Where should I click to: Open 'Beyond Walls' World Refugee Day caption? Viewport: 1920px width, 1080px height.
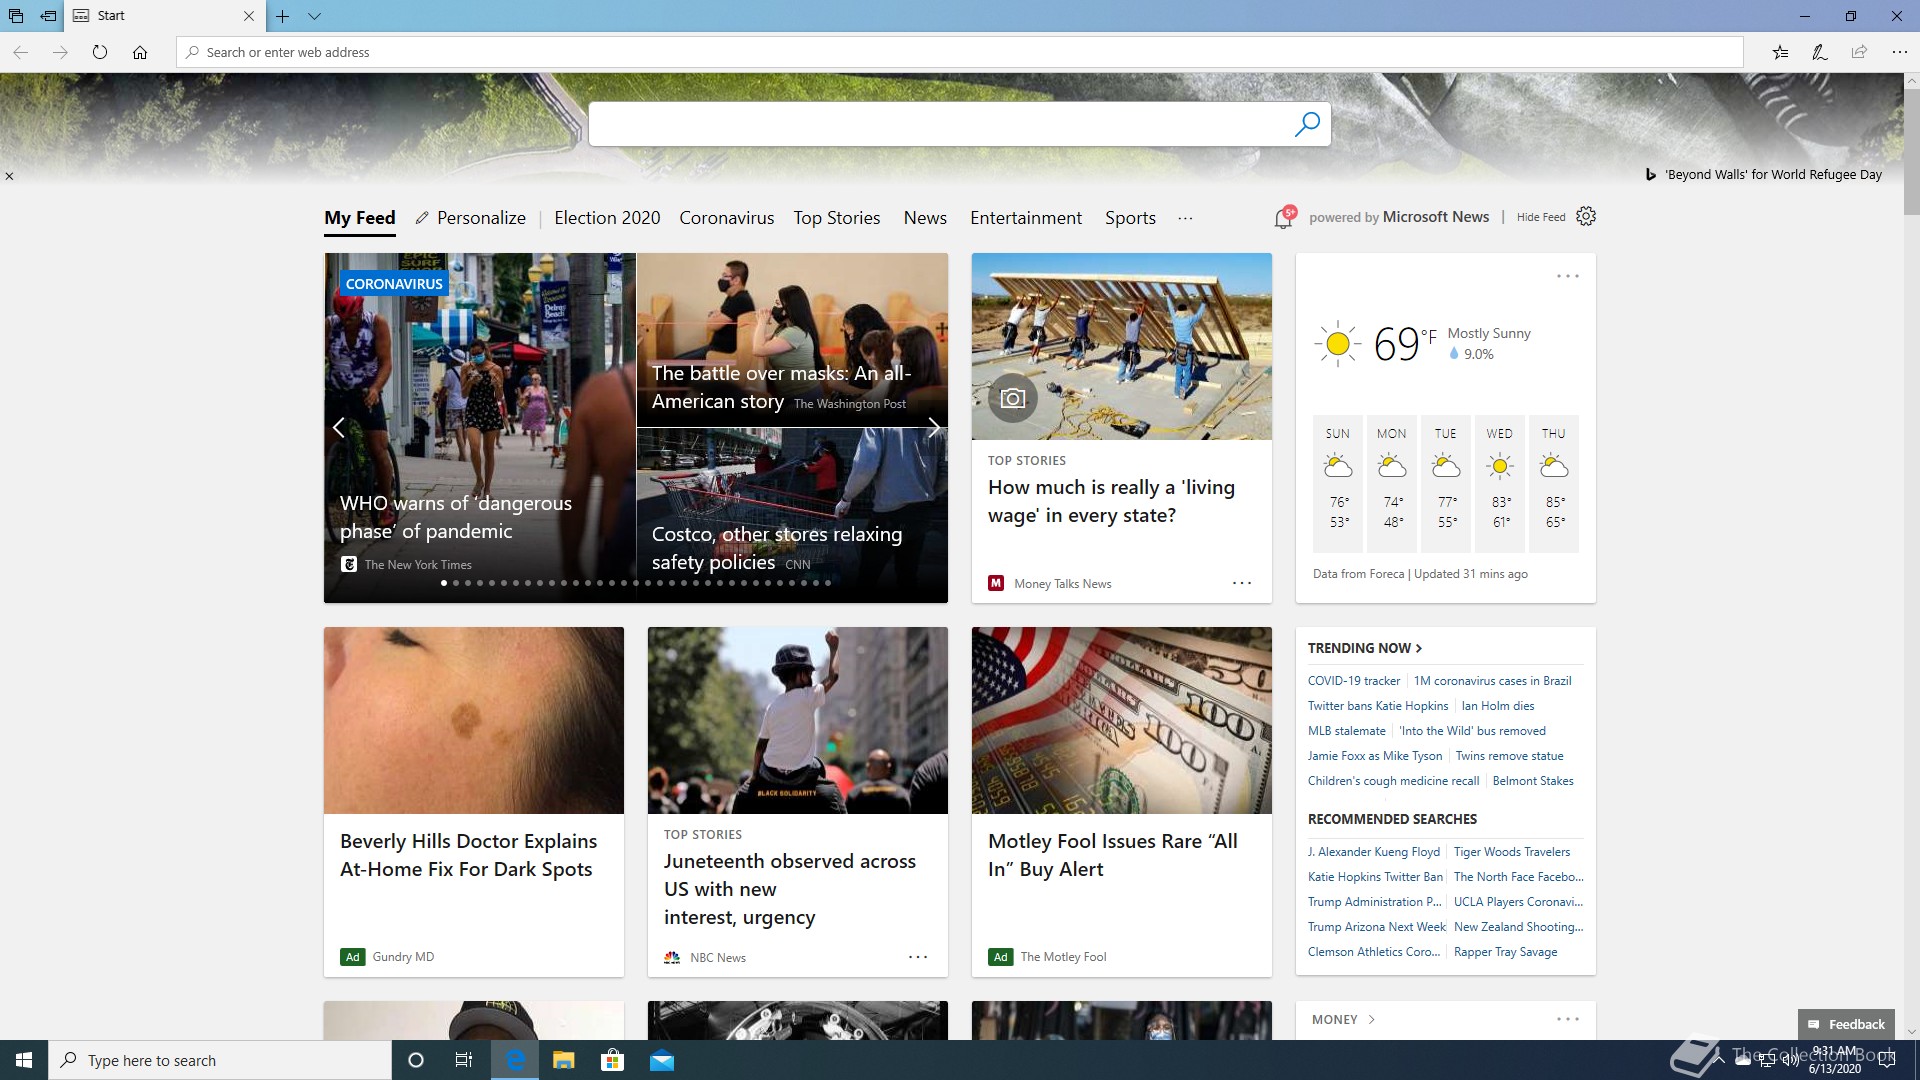[1773, 174]
